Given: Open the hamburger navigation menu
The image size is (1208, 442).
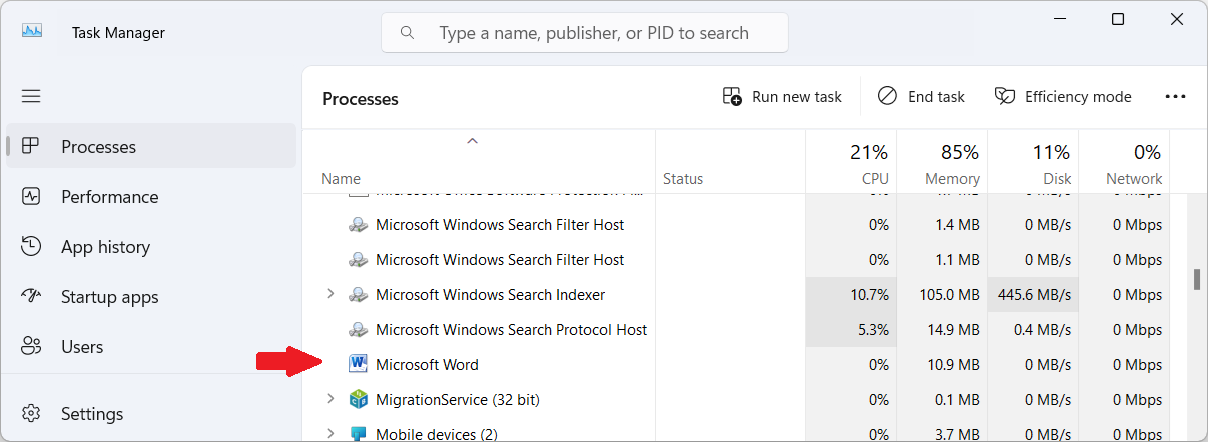Looking at the screenshot, I should pos(31,96).
